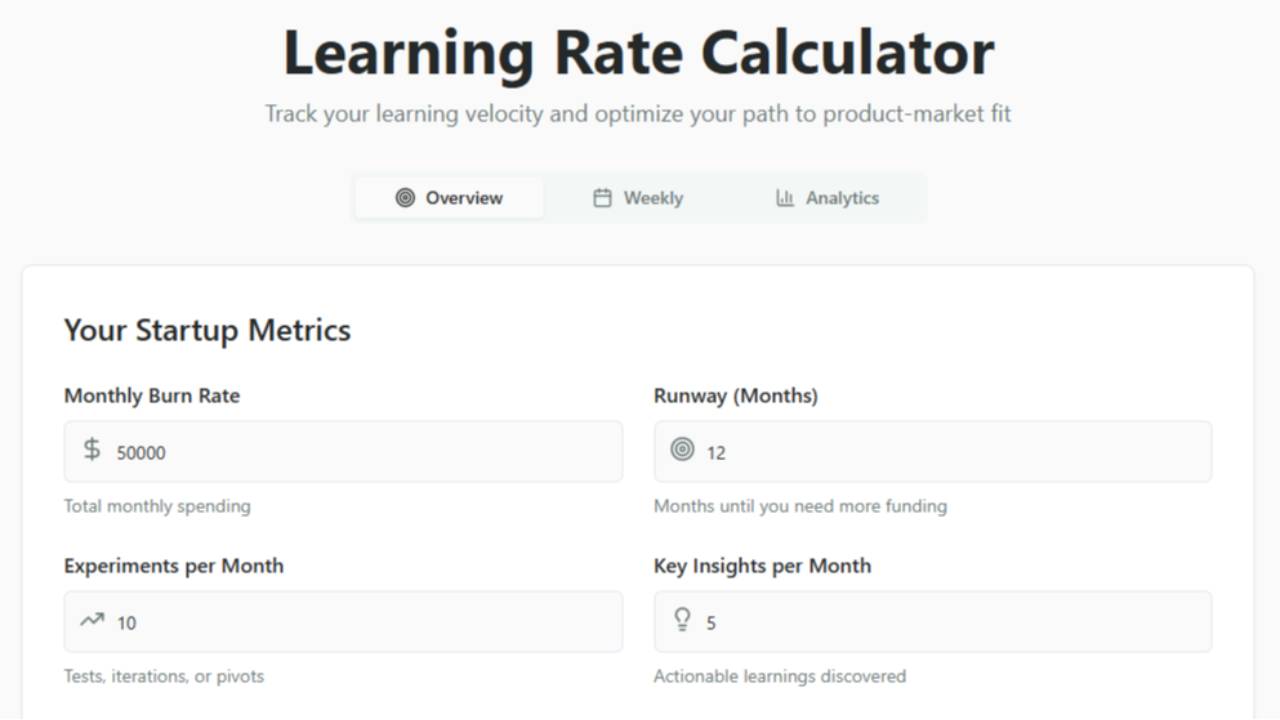The image size is (1280, 720).
Task: Switch to the Weekly tab
Action: click(639, 198)
